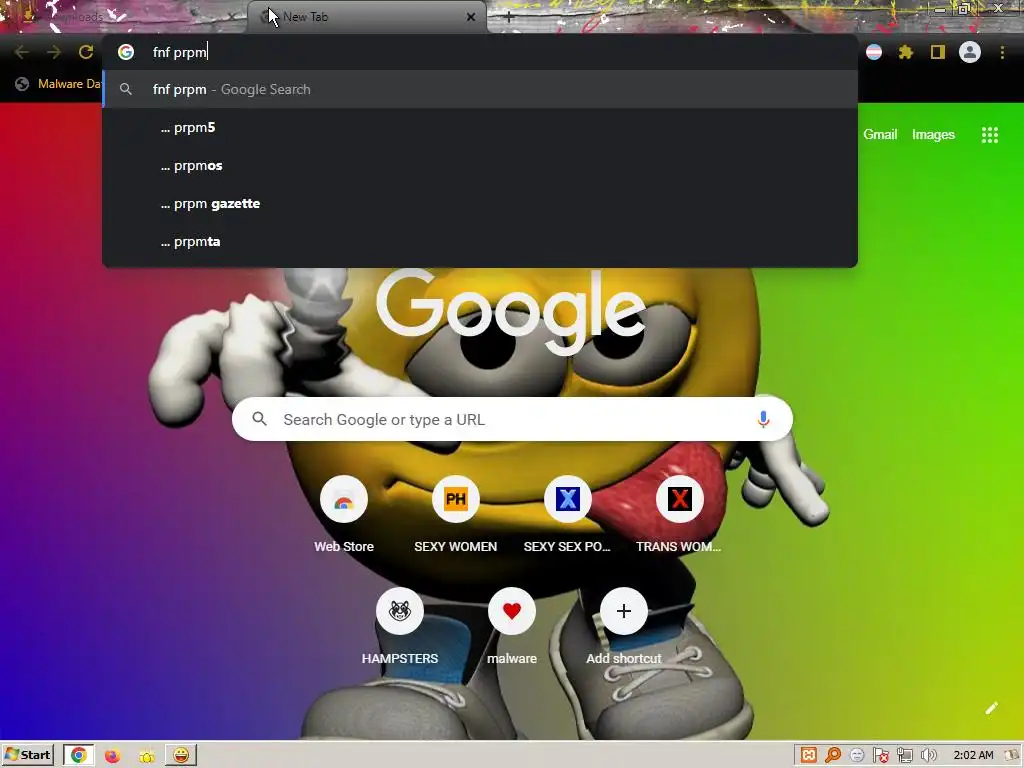Click the orange XAMPP tray icon

click(x=808, y=756)
